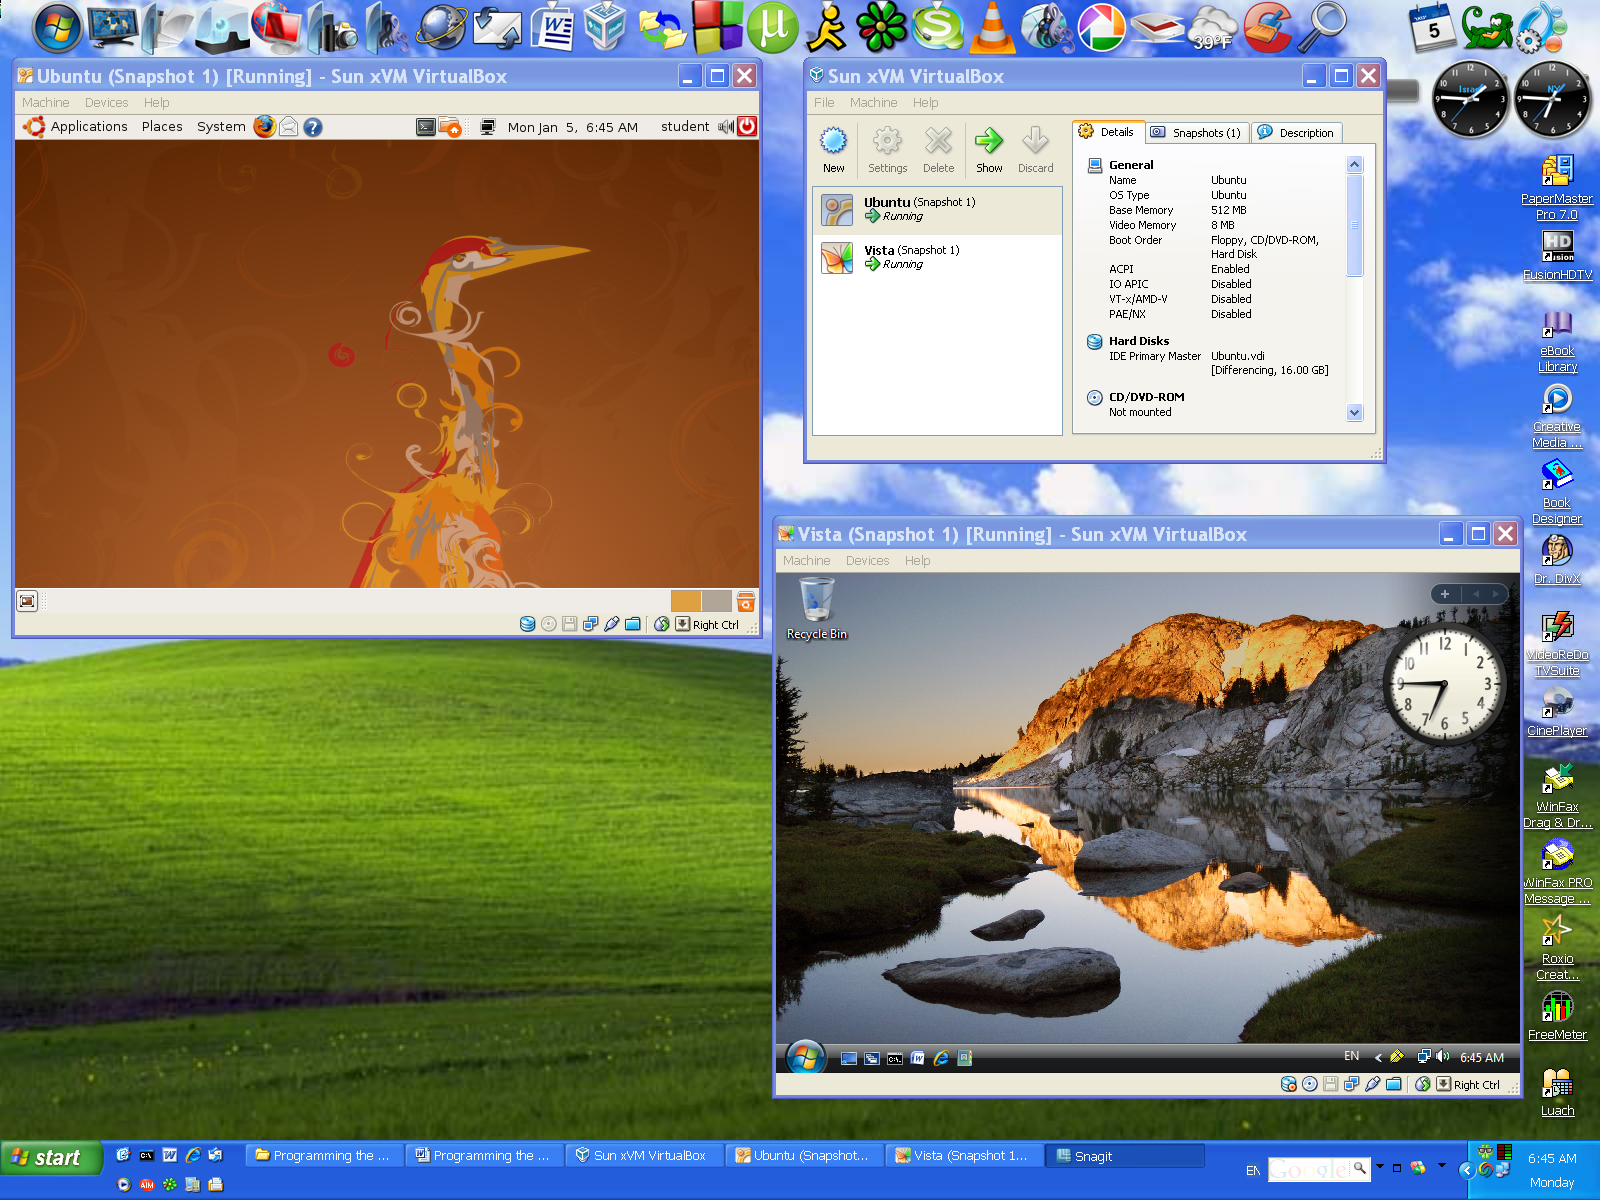Click the Ubuntu network monitor panel icon
The height and width of the screenshot is (1200, 1600).
tap(488, 127)
